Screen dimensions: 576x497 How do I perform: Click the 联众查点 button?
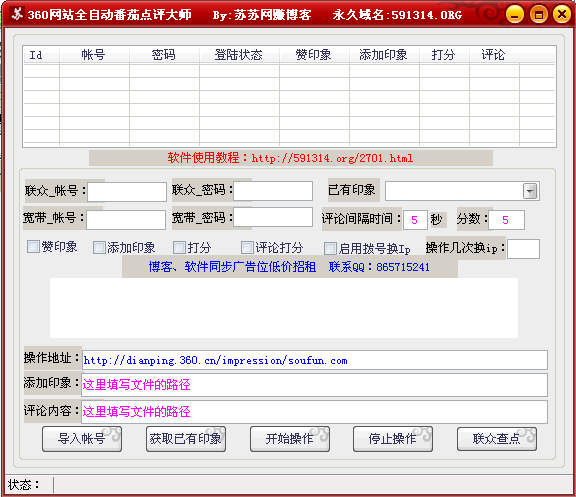click(x=497, y=439)
